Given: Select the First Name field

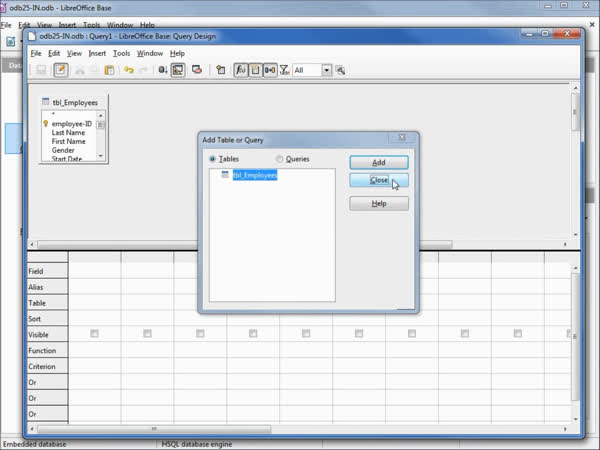Looking at the screenshot, I should 68,141.
